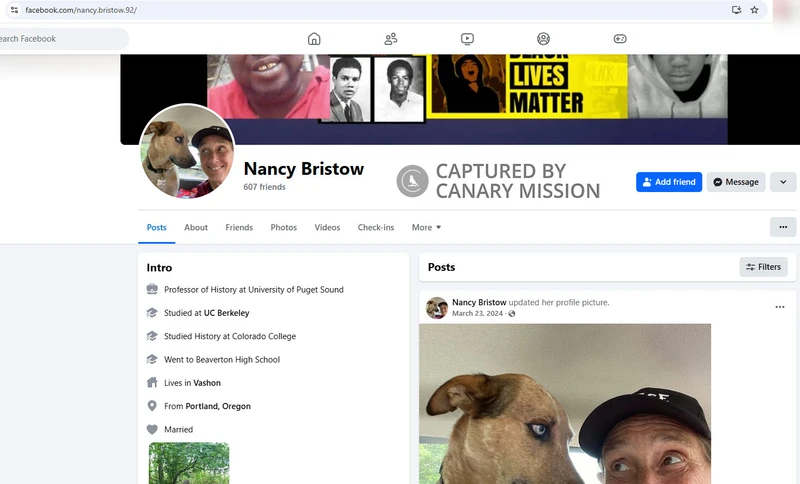Screen dimensions: 800x484
Task: Click 'Professor of History at University of Puget Sound'
Action: pos(254,290)
